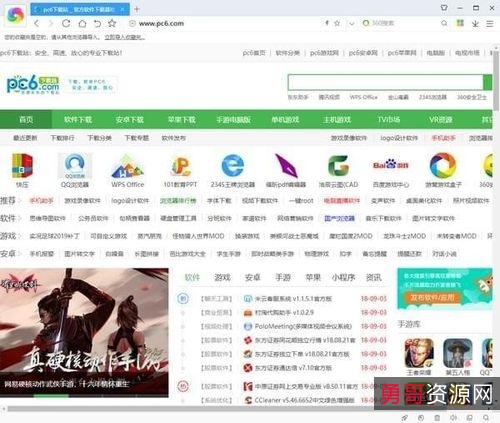Reload the page with the refresh icon
The width and height of the screenshot is (500, 423).
[x=66, y=23]
